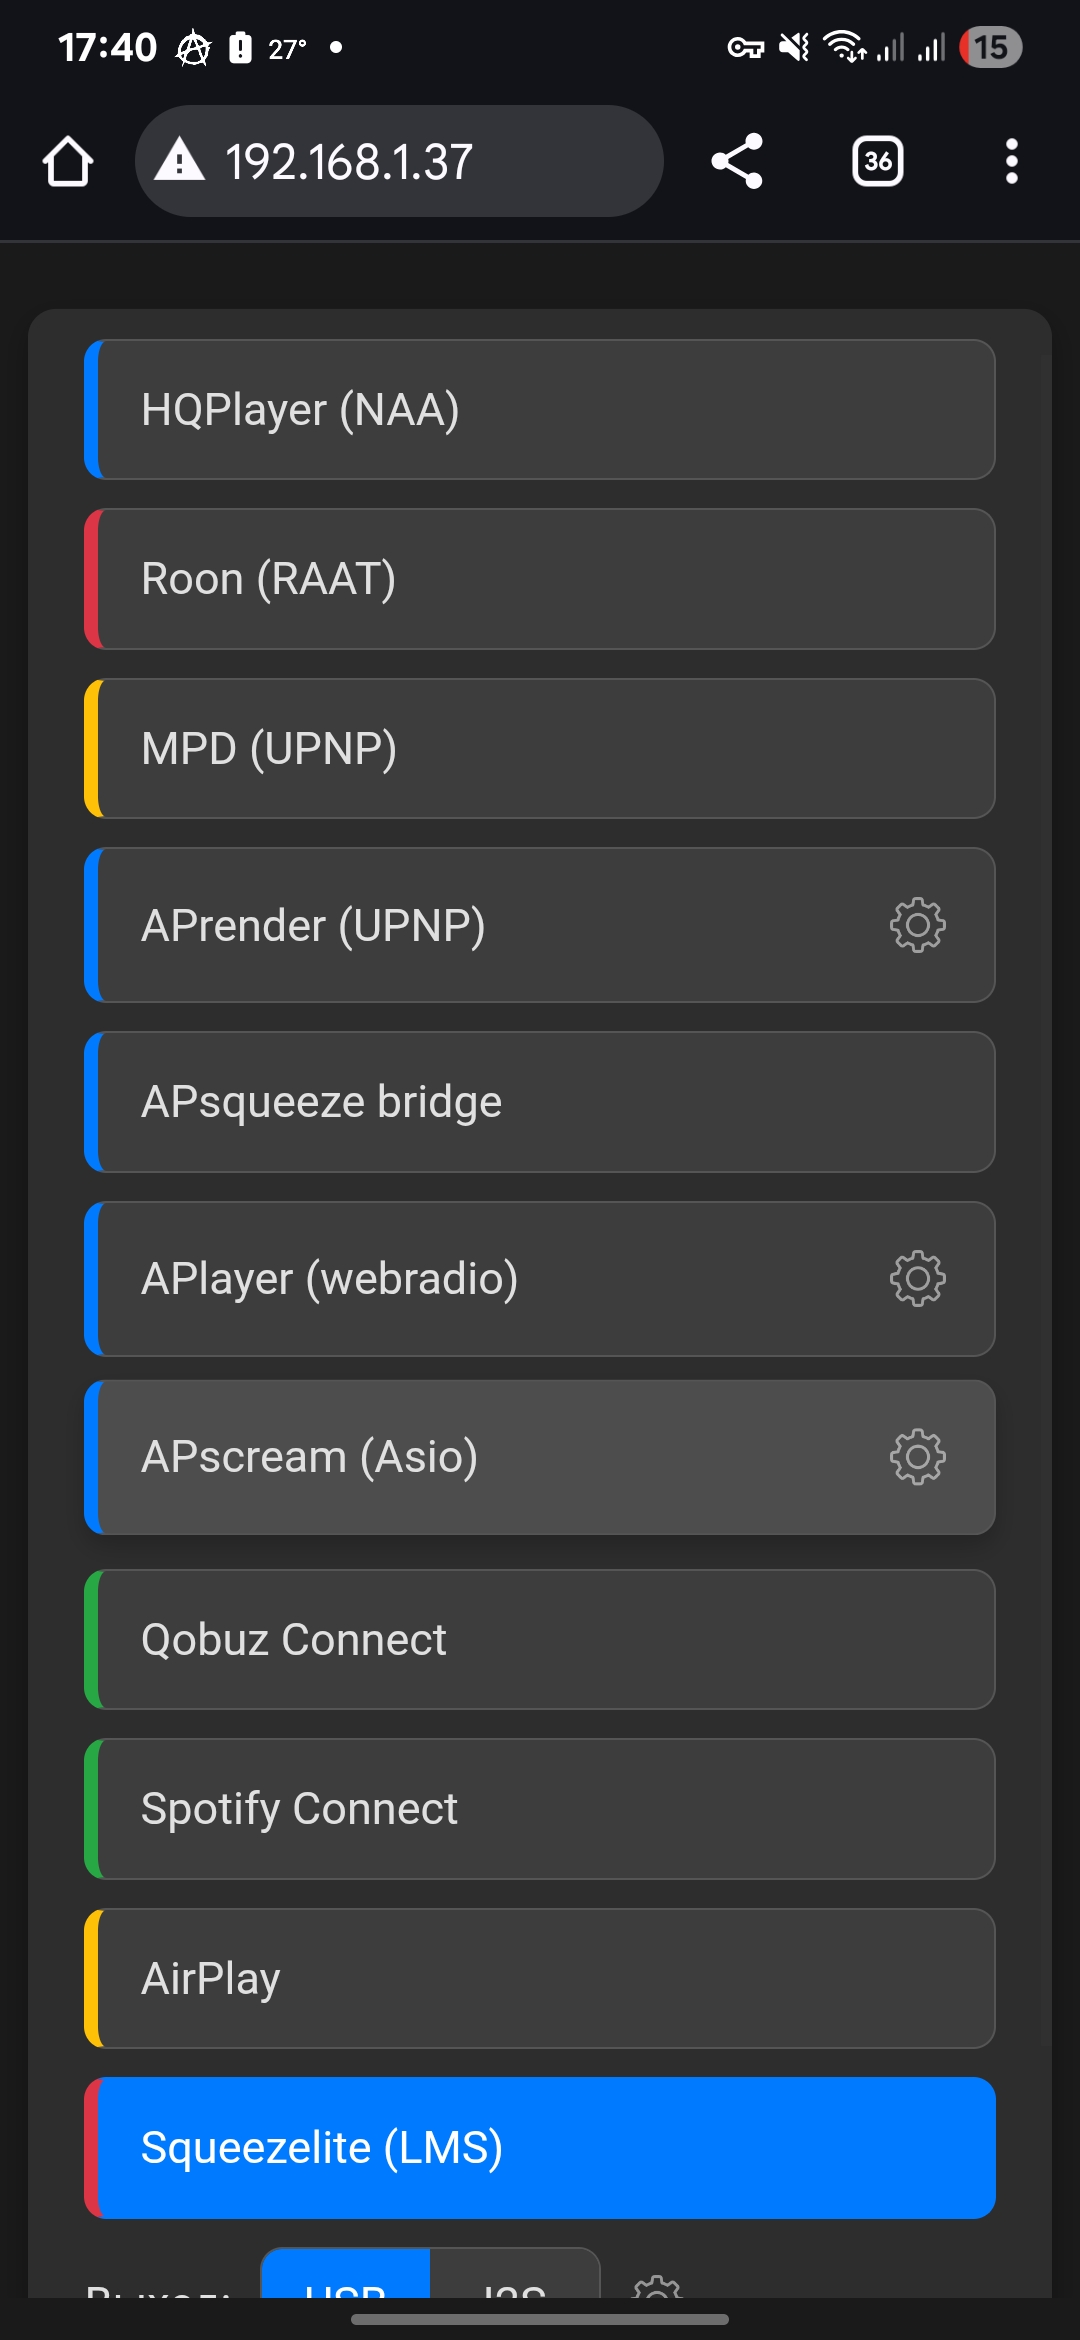Tap the share icon in toolbar
Image resolution: width=1080 pixels, height=2340 pixels.
(737, 161)
